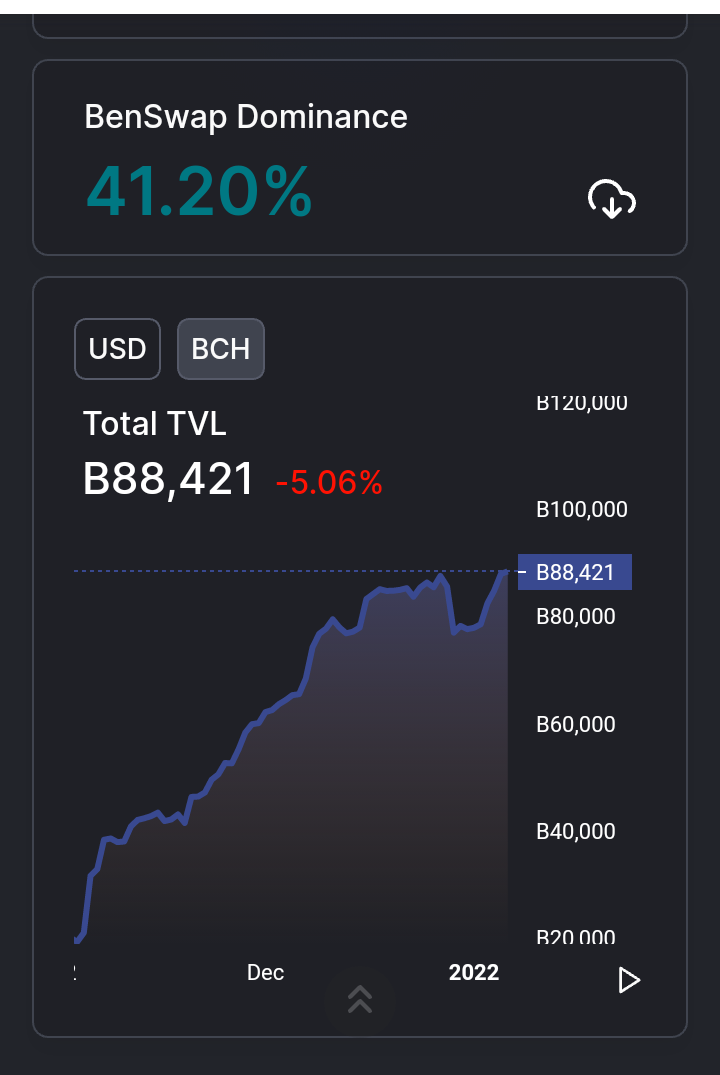Click the BenSwap Dominance heading
Screen dimensions: 720x1075
[x=245, y=117]
